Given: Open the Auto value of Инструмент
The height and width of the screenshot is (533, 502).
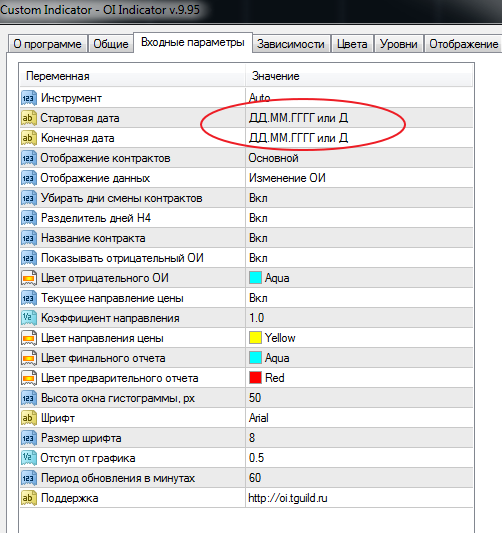Looking at the screenshot, I should (x=359, y=98).
